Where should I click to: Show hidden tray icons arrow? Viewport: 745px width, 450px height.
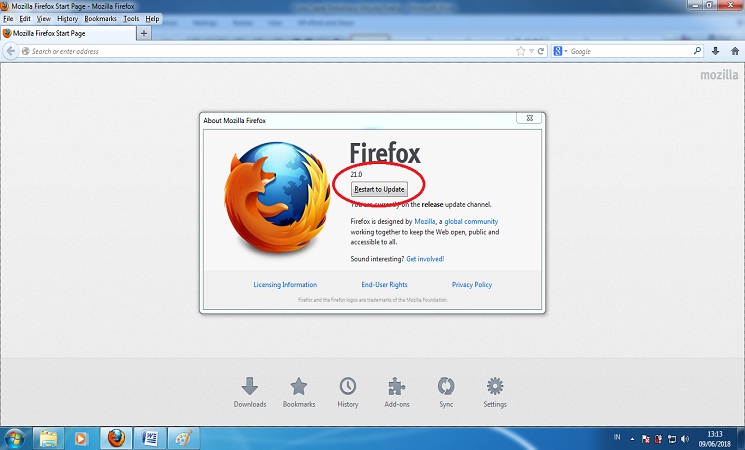(x=632, y=439)
